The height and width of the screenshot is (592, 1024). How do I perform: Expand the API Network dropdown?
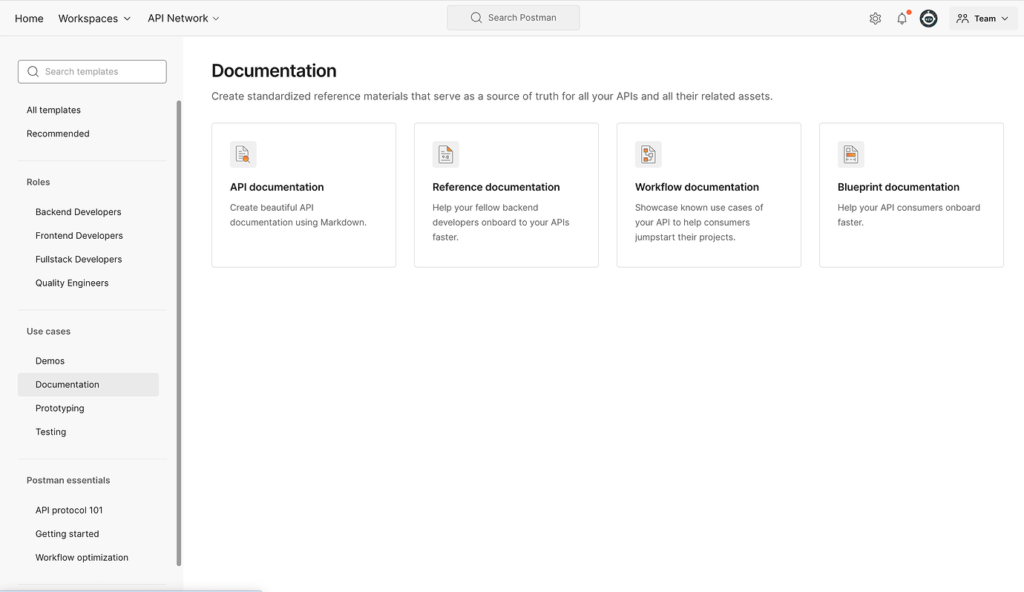183,18
